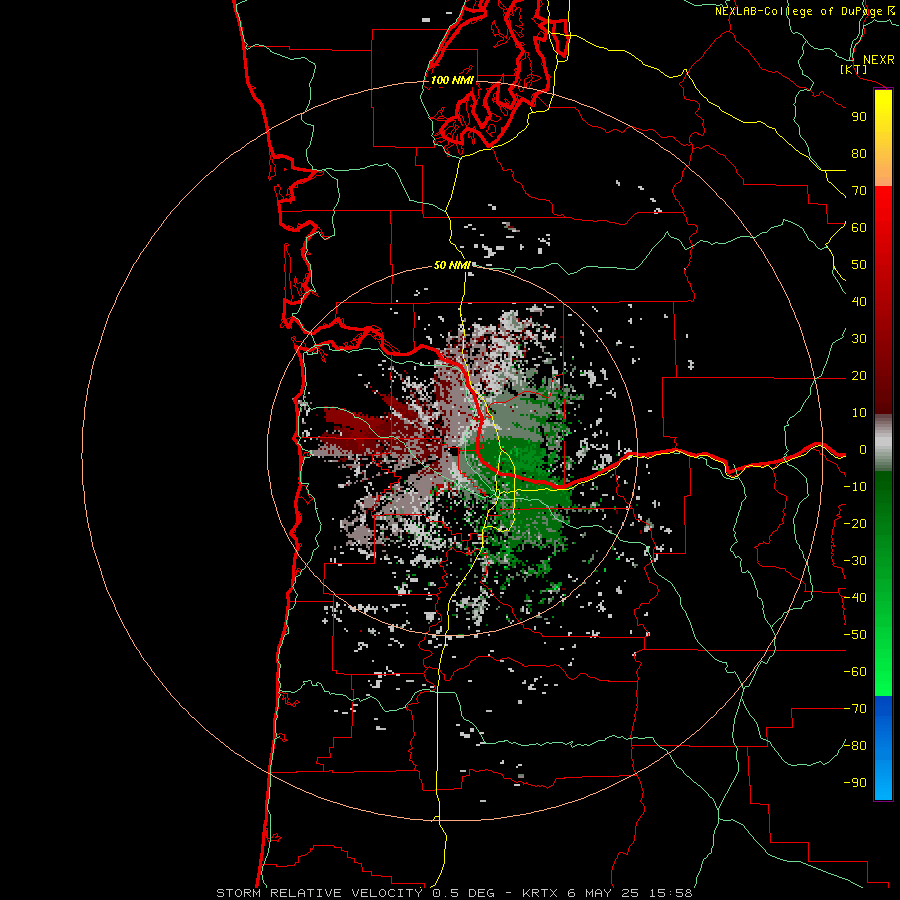This screenshot has height=900, width=900.
Task: Click the light blue color bar segment near -90
Action: click(883, 783)
